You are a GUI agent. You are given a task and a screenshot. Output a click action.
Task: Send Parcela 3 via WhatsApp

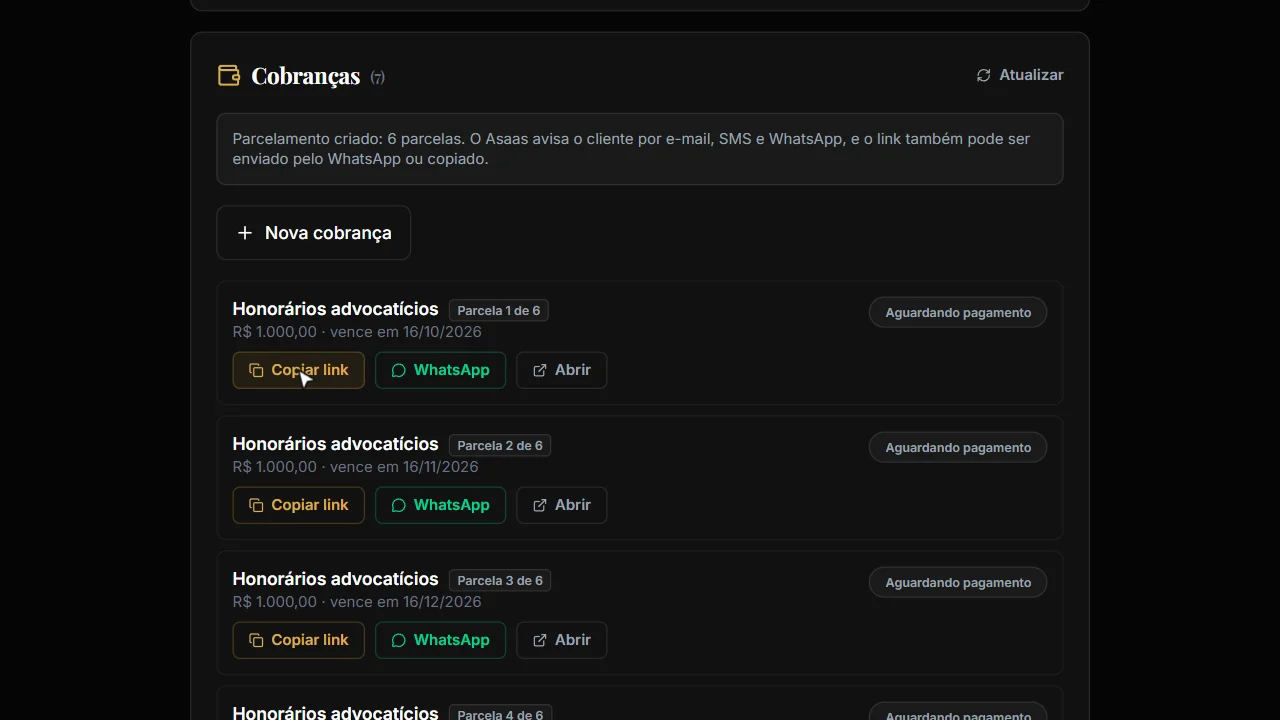[440, 640]
